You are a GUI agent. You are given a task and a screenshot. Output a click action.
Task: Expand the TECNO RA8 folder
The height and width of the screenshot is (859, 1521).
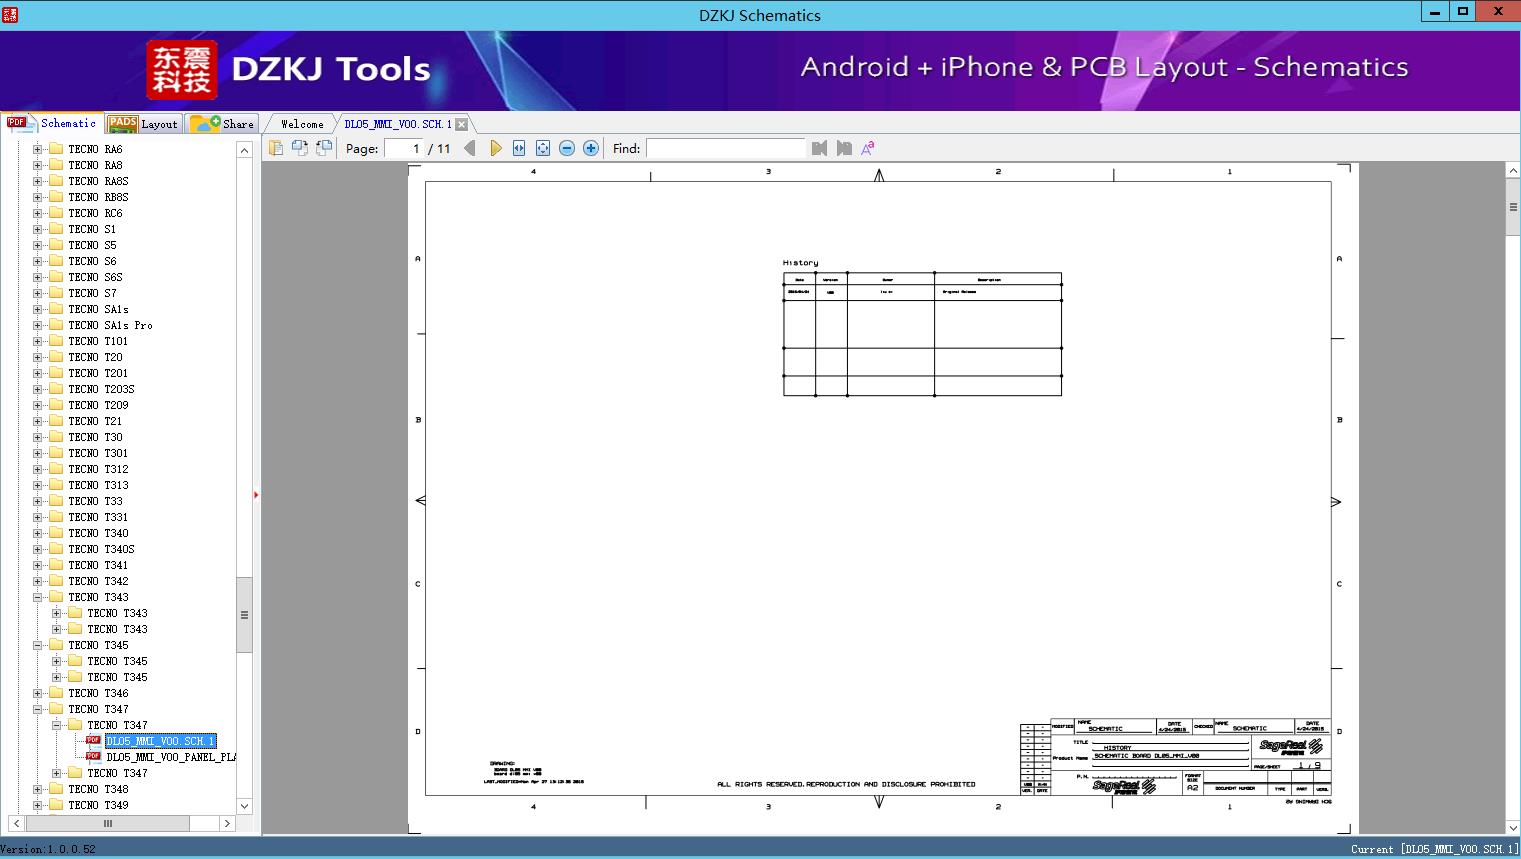point(37,165)
